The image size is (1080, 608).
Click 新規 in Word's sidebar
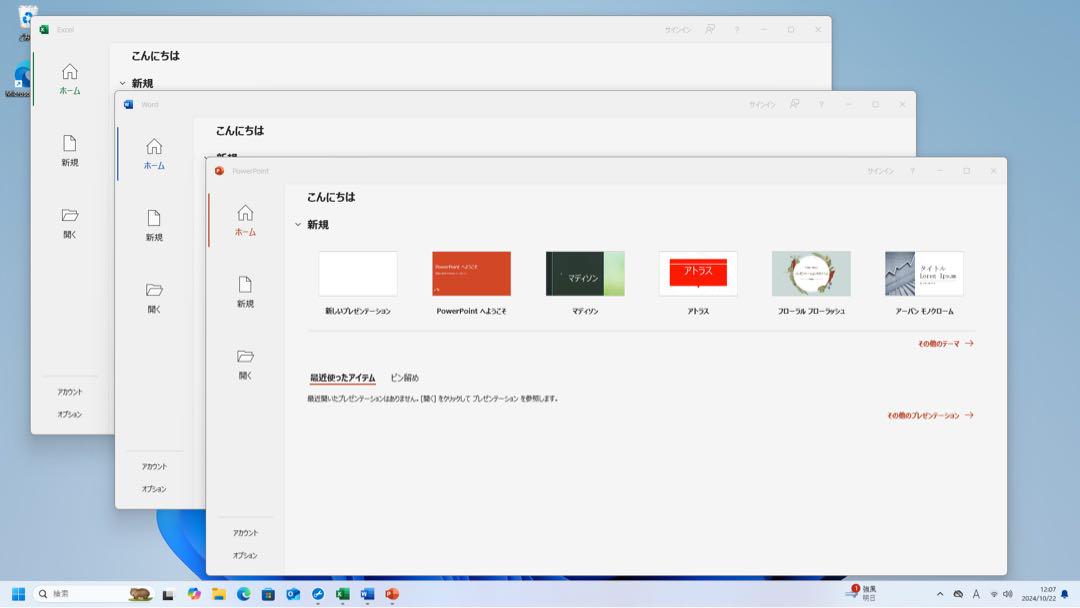point(154,226)
